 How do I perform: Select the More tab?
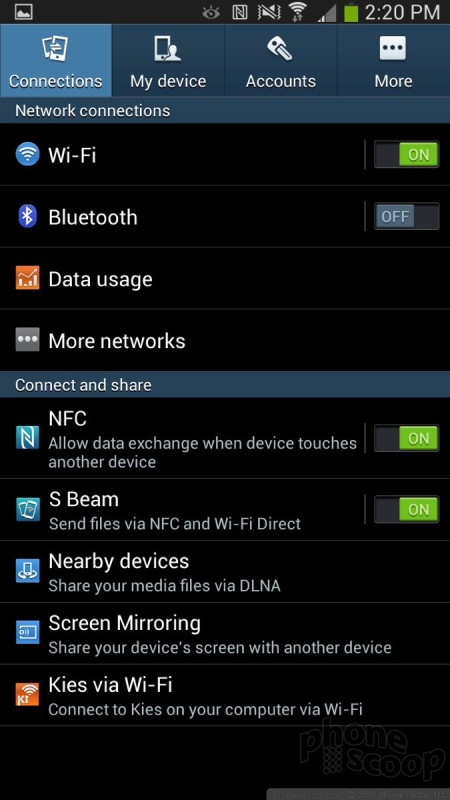(x=393, y=60)
